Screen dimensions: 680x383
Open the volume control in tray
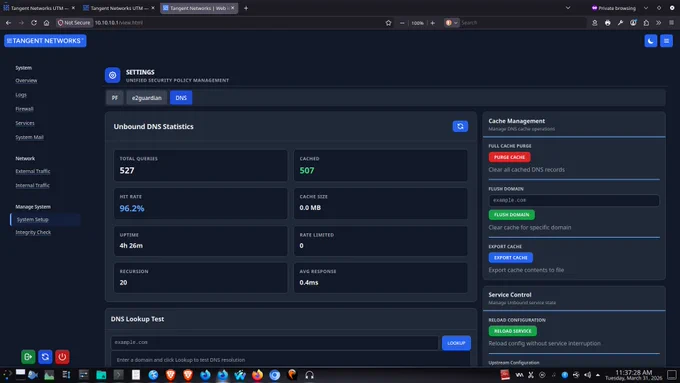click(x=587, y=375)
